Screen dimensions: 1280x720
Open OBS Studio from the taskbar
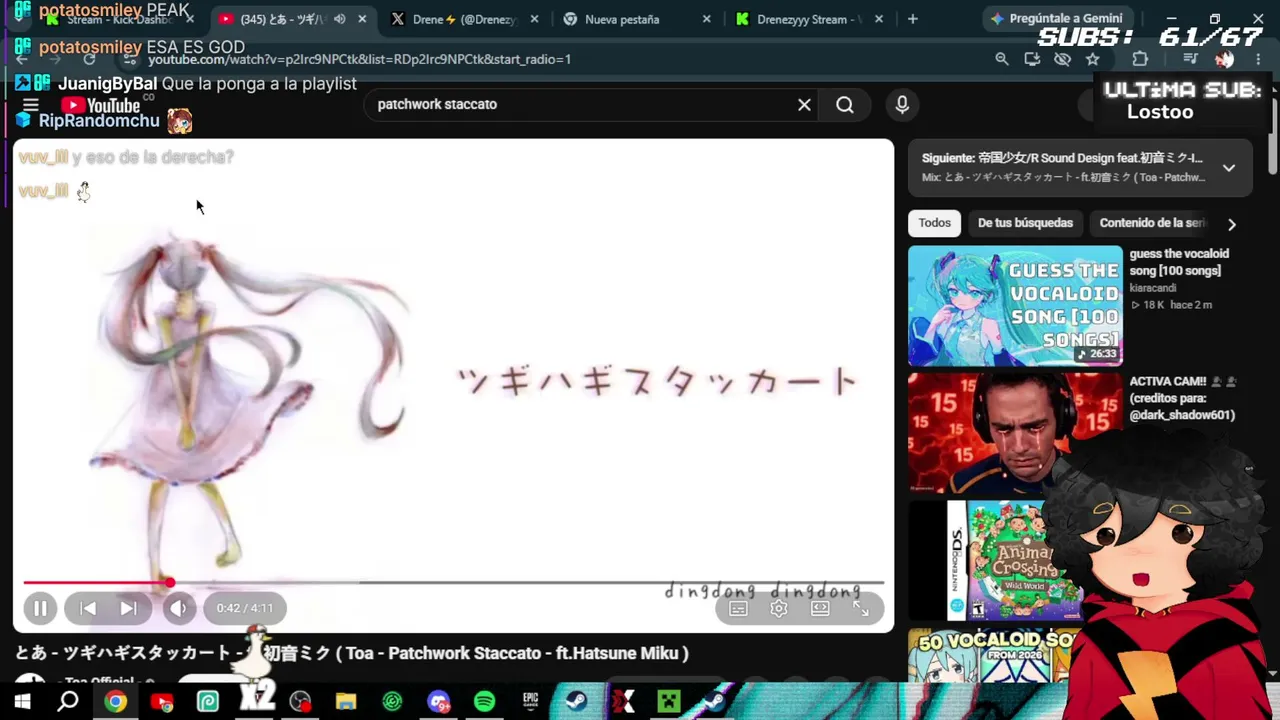click(300, 701)
